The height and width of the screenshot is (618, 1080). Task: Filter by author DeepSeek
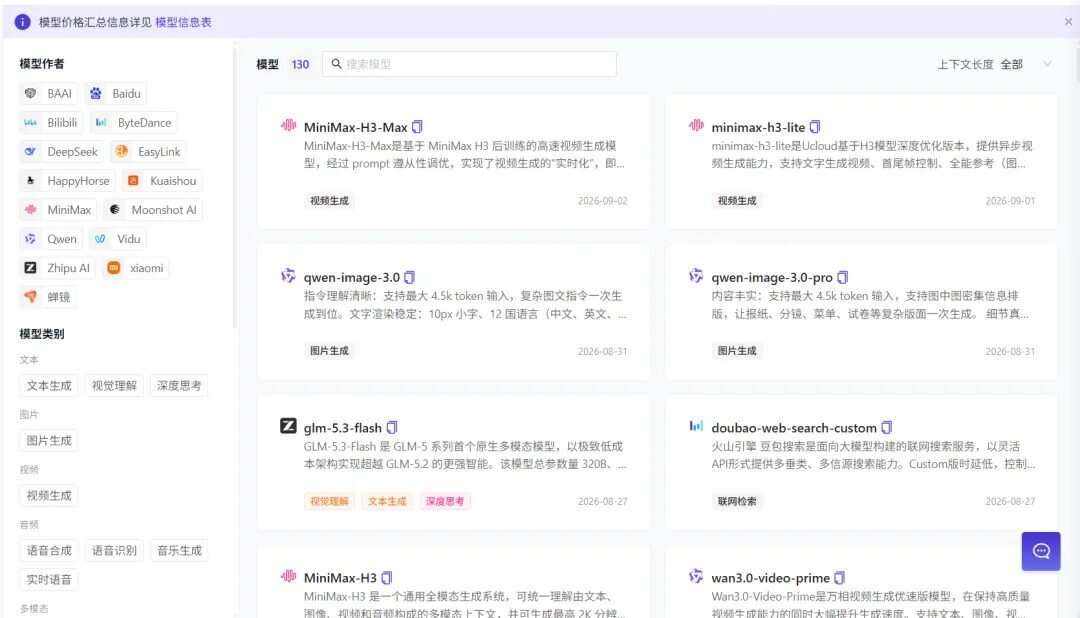(61, 152)
